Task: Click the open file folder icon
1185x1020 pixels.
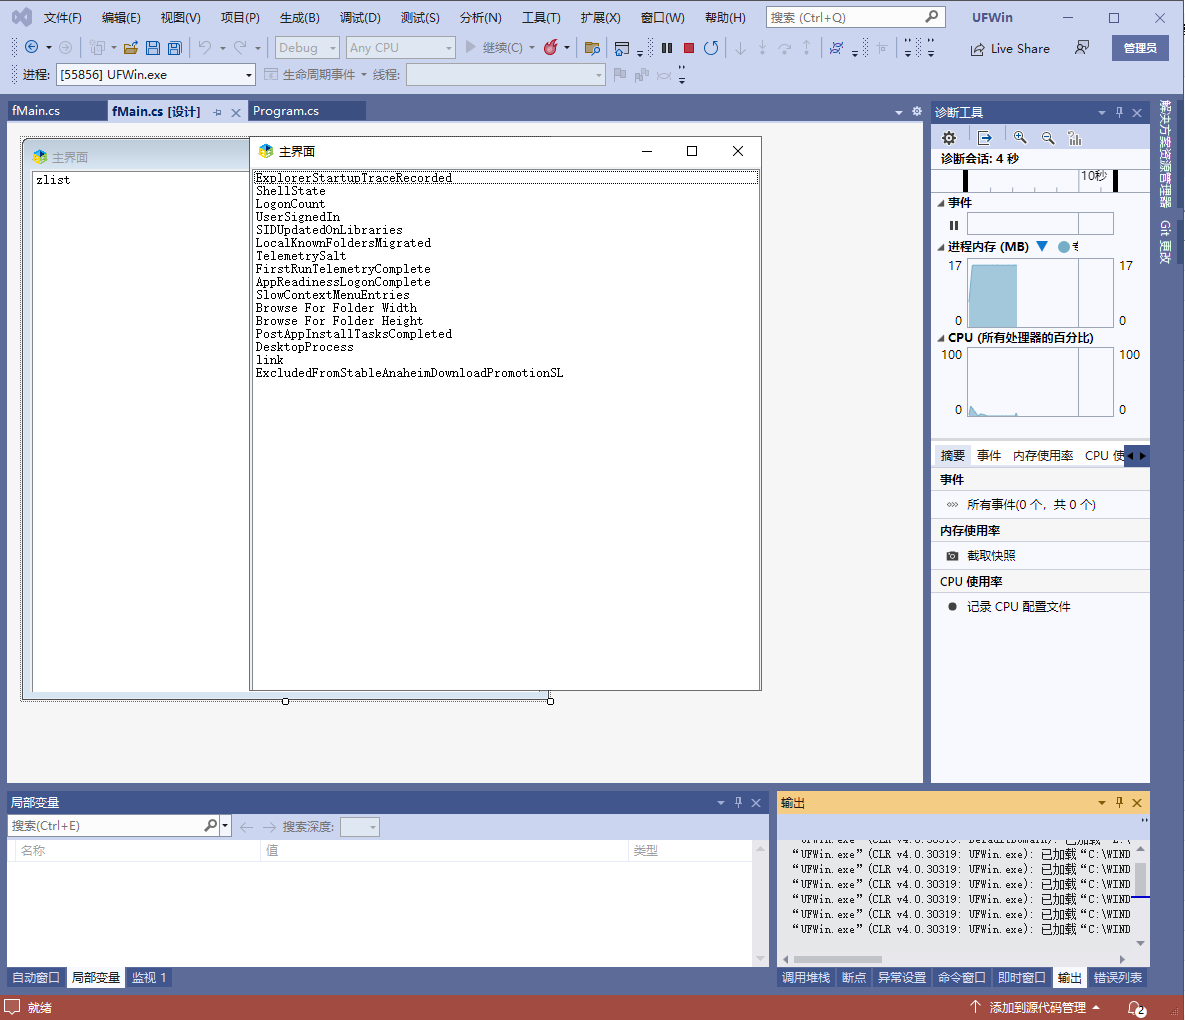Action: (x=131, y=48)
